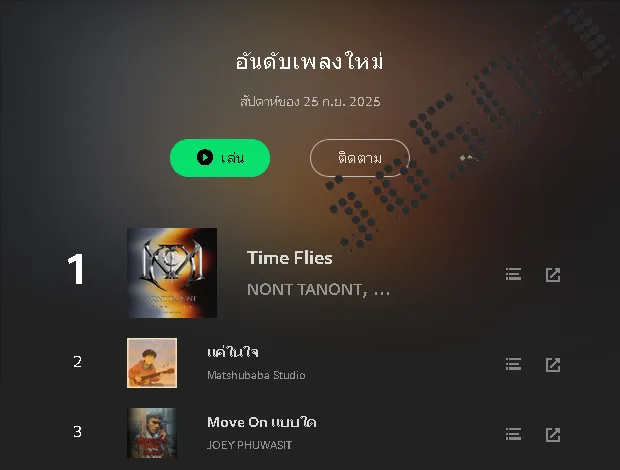The height and width of the screenshot is (470, 620).
Task: Select the Time Flies song title
Action: click(x=289, y=258)
